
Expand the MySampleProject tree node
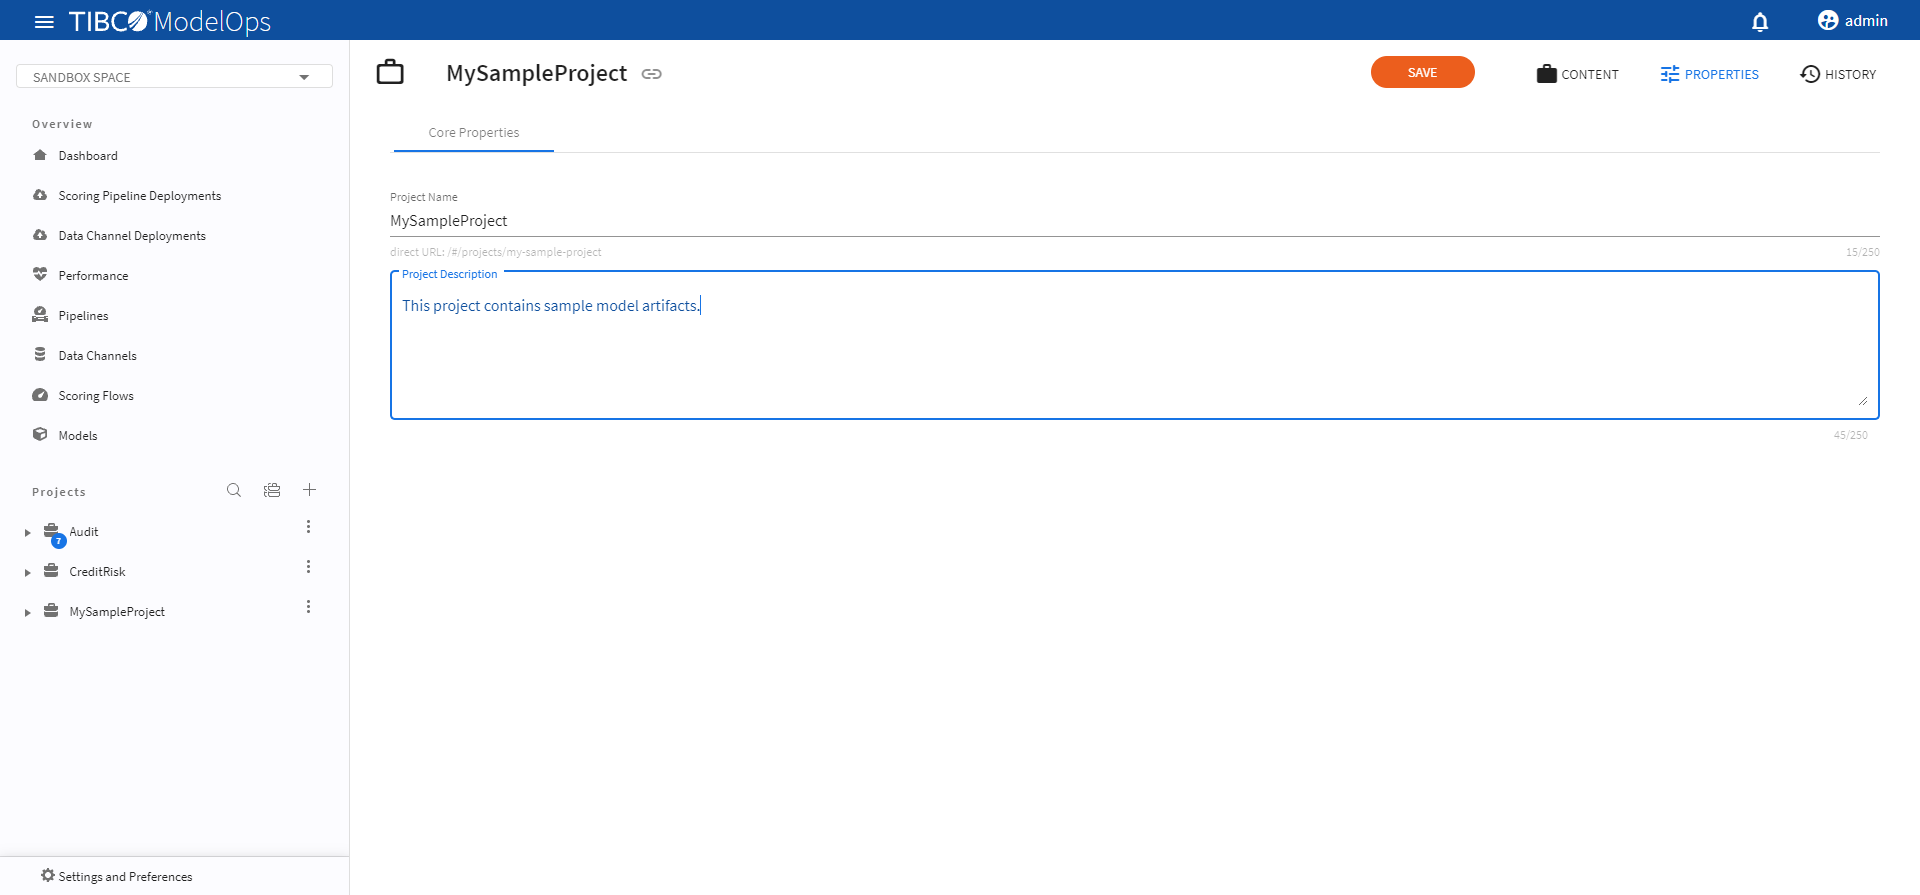click(x=28, y=613)
